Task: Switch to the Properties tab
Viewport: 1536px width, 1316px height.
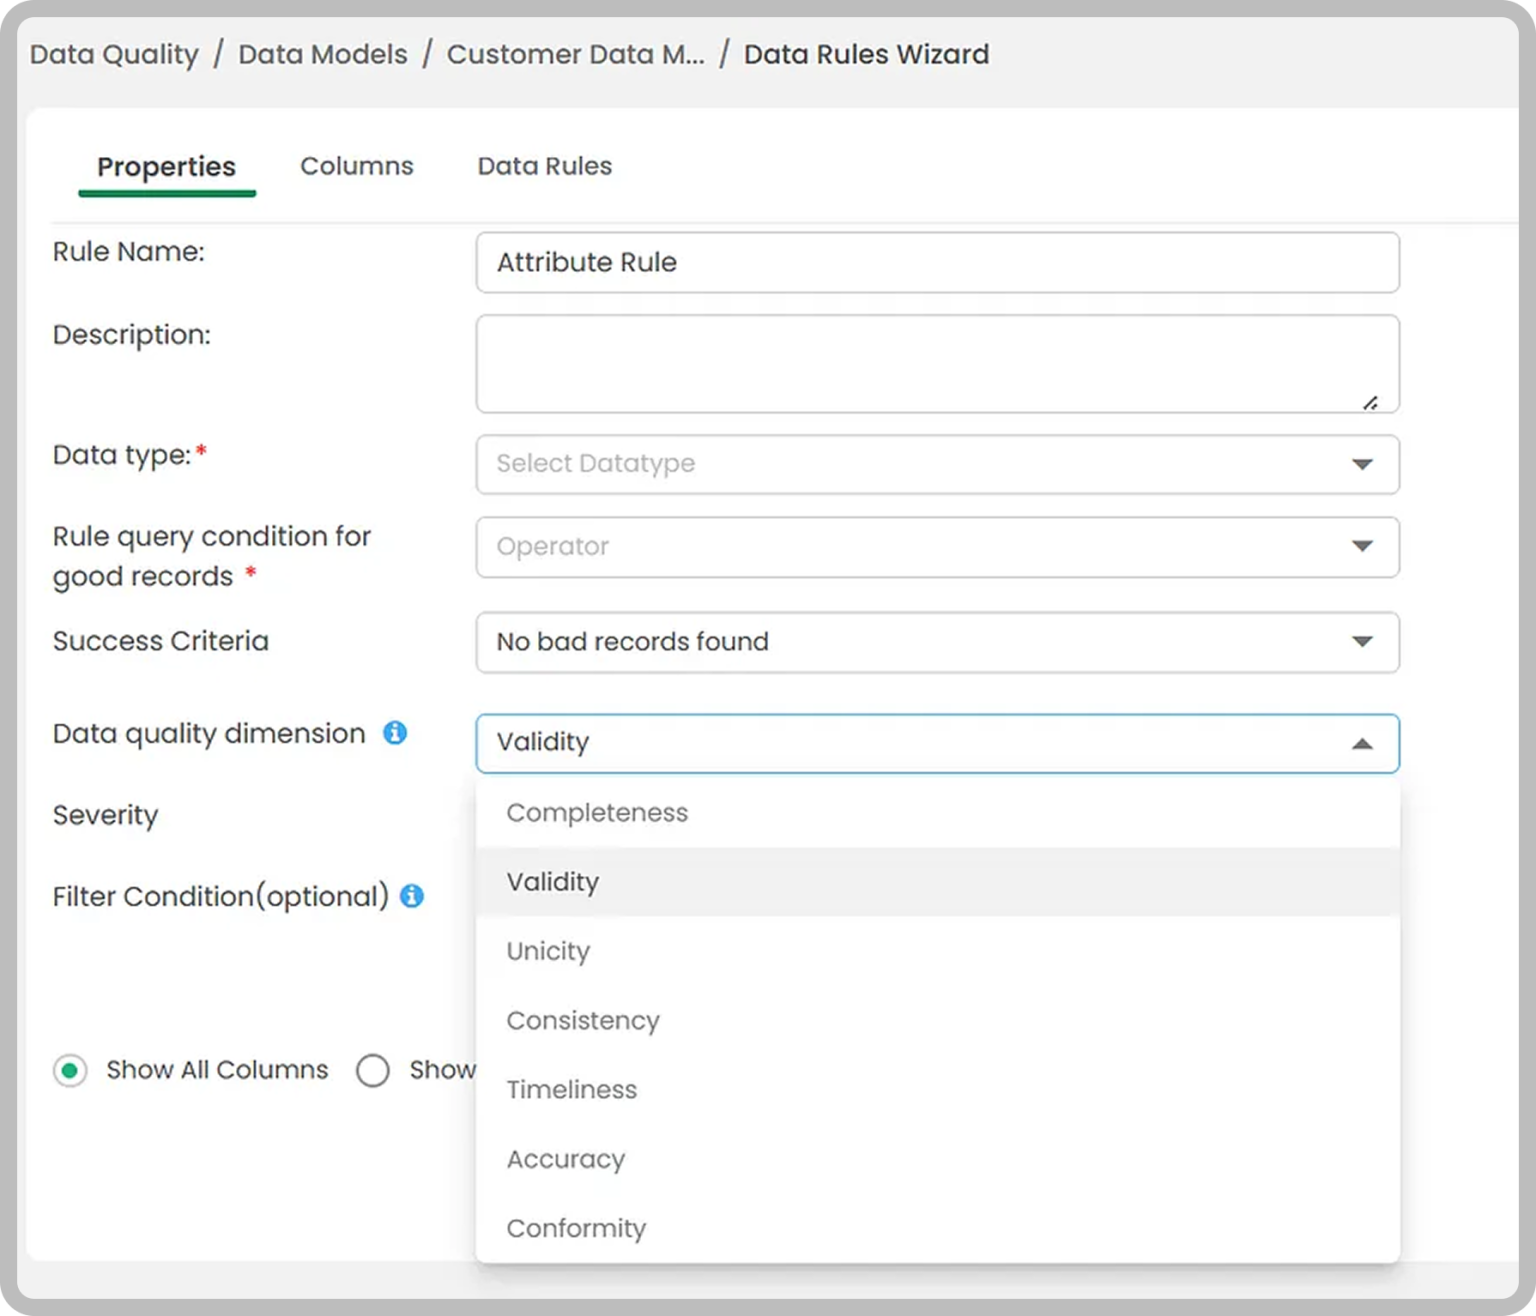Action: click(x=167, y=166)
